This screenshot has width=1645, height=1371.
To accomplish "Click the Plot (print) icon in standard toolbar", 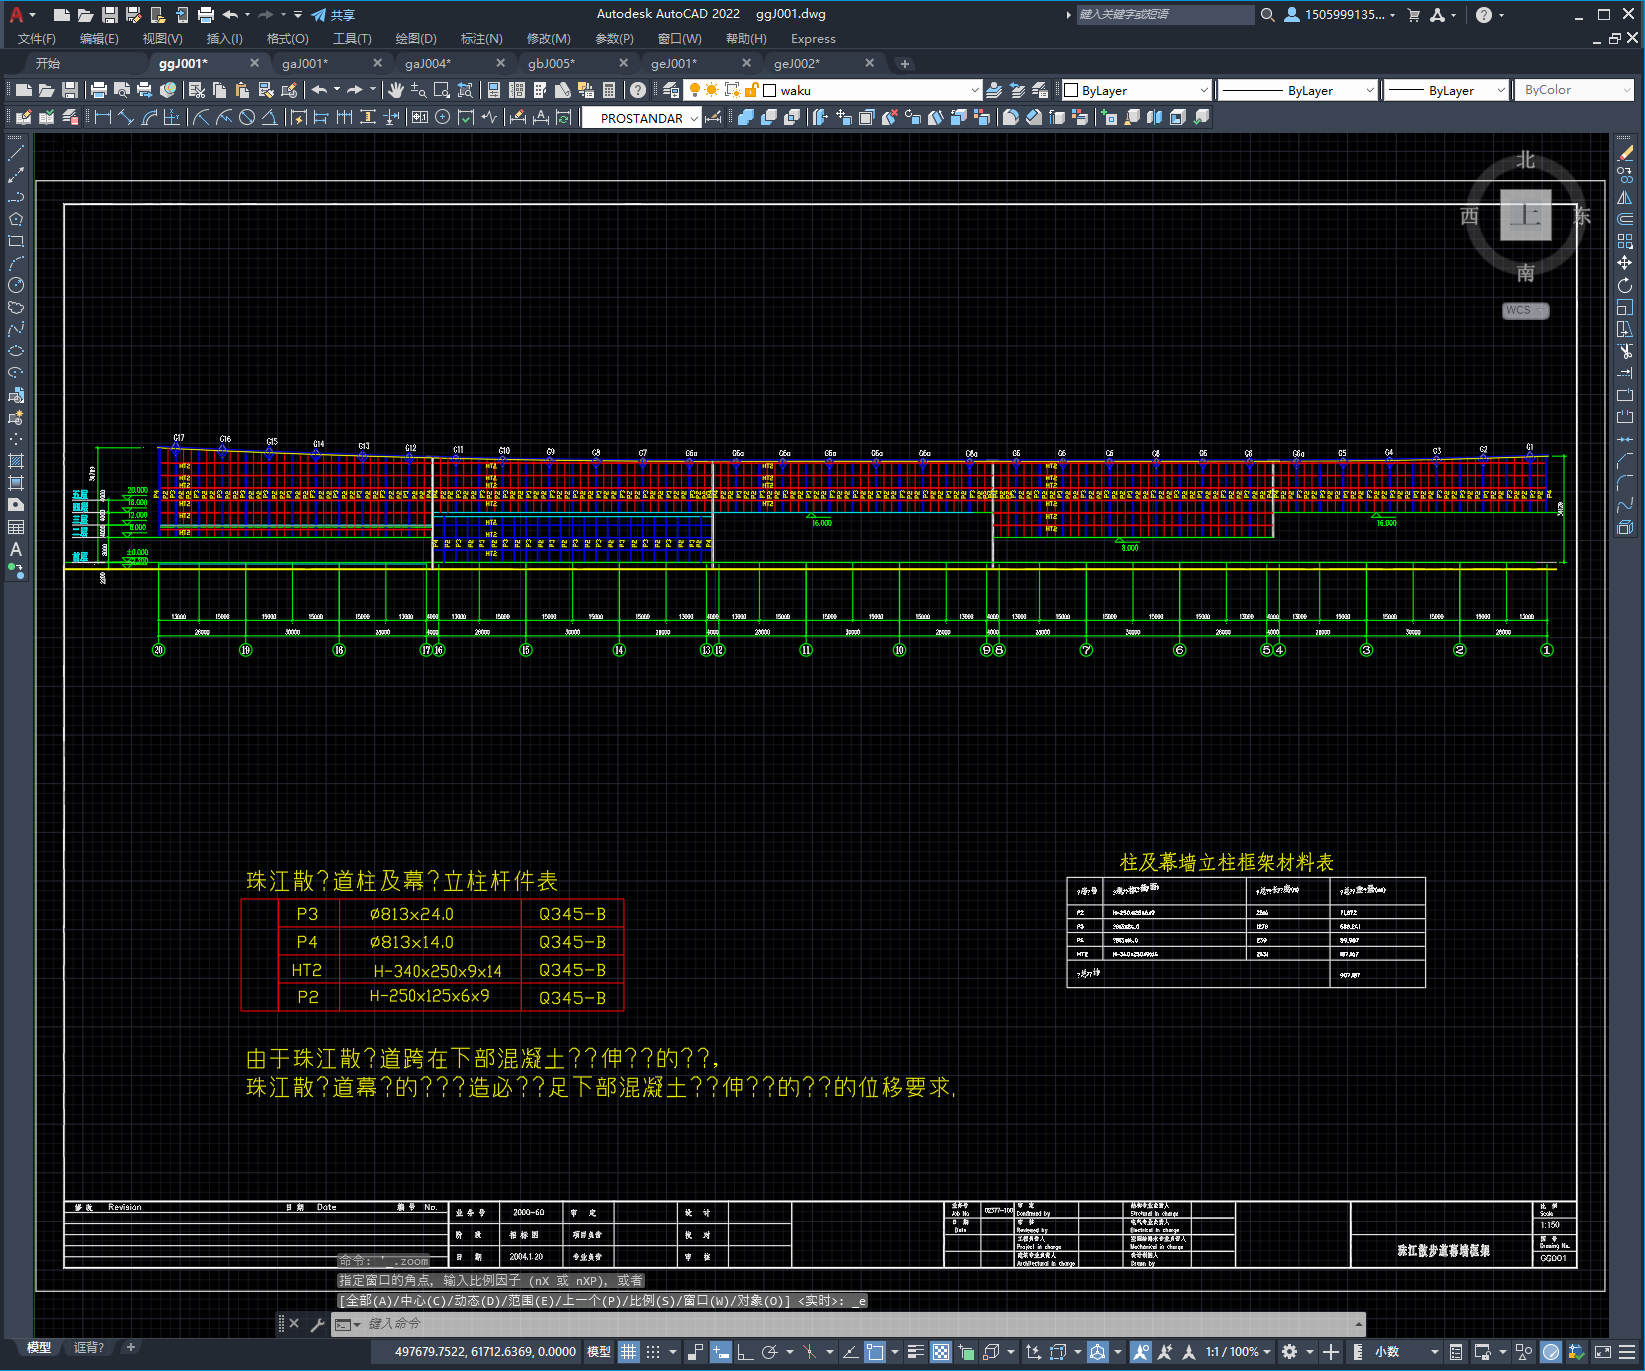I will 99,90.
